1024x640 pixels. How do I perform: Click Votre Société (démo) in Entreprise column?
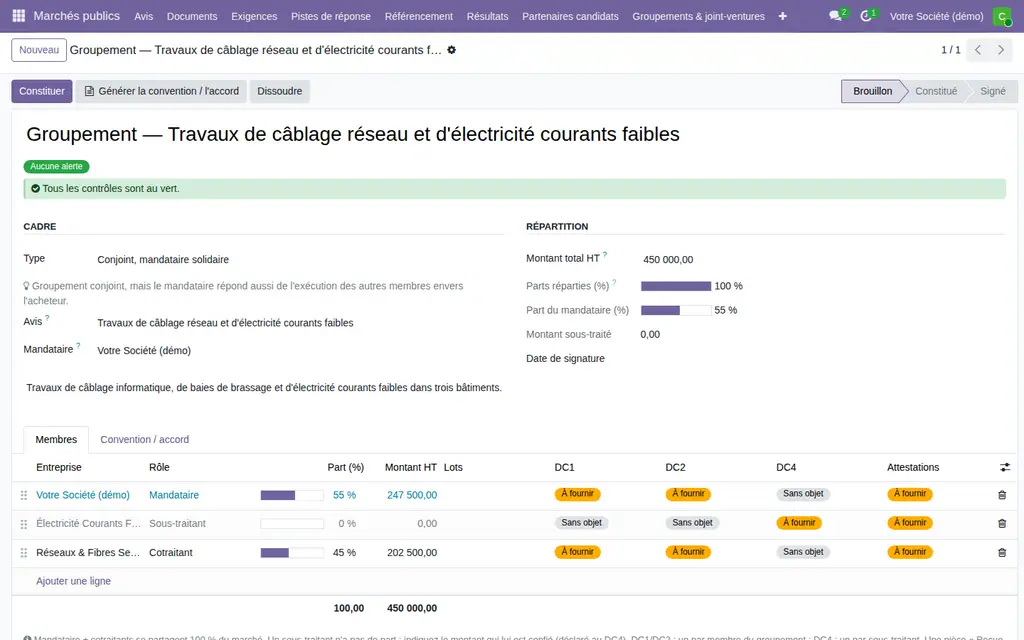[83, 495]
